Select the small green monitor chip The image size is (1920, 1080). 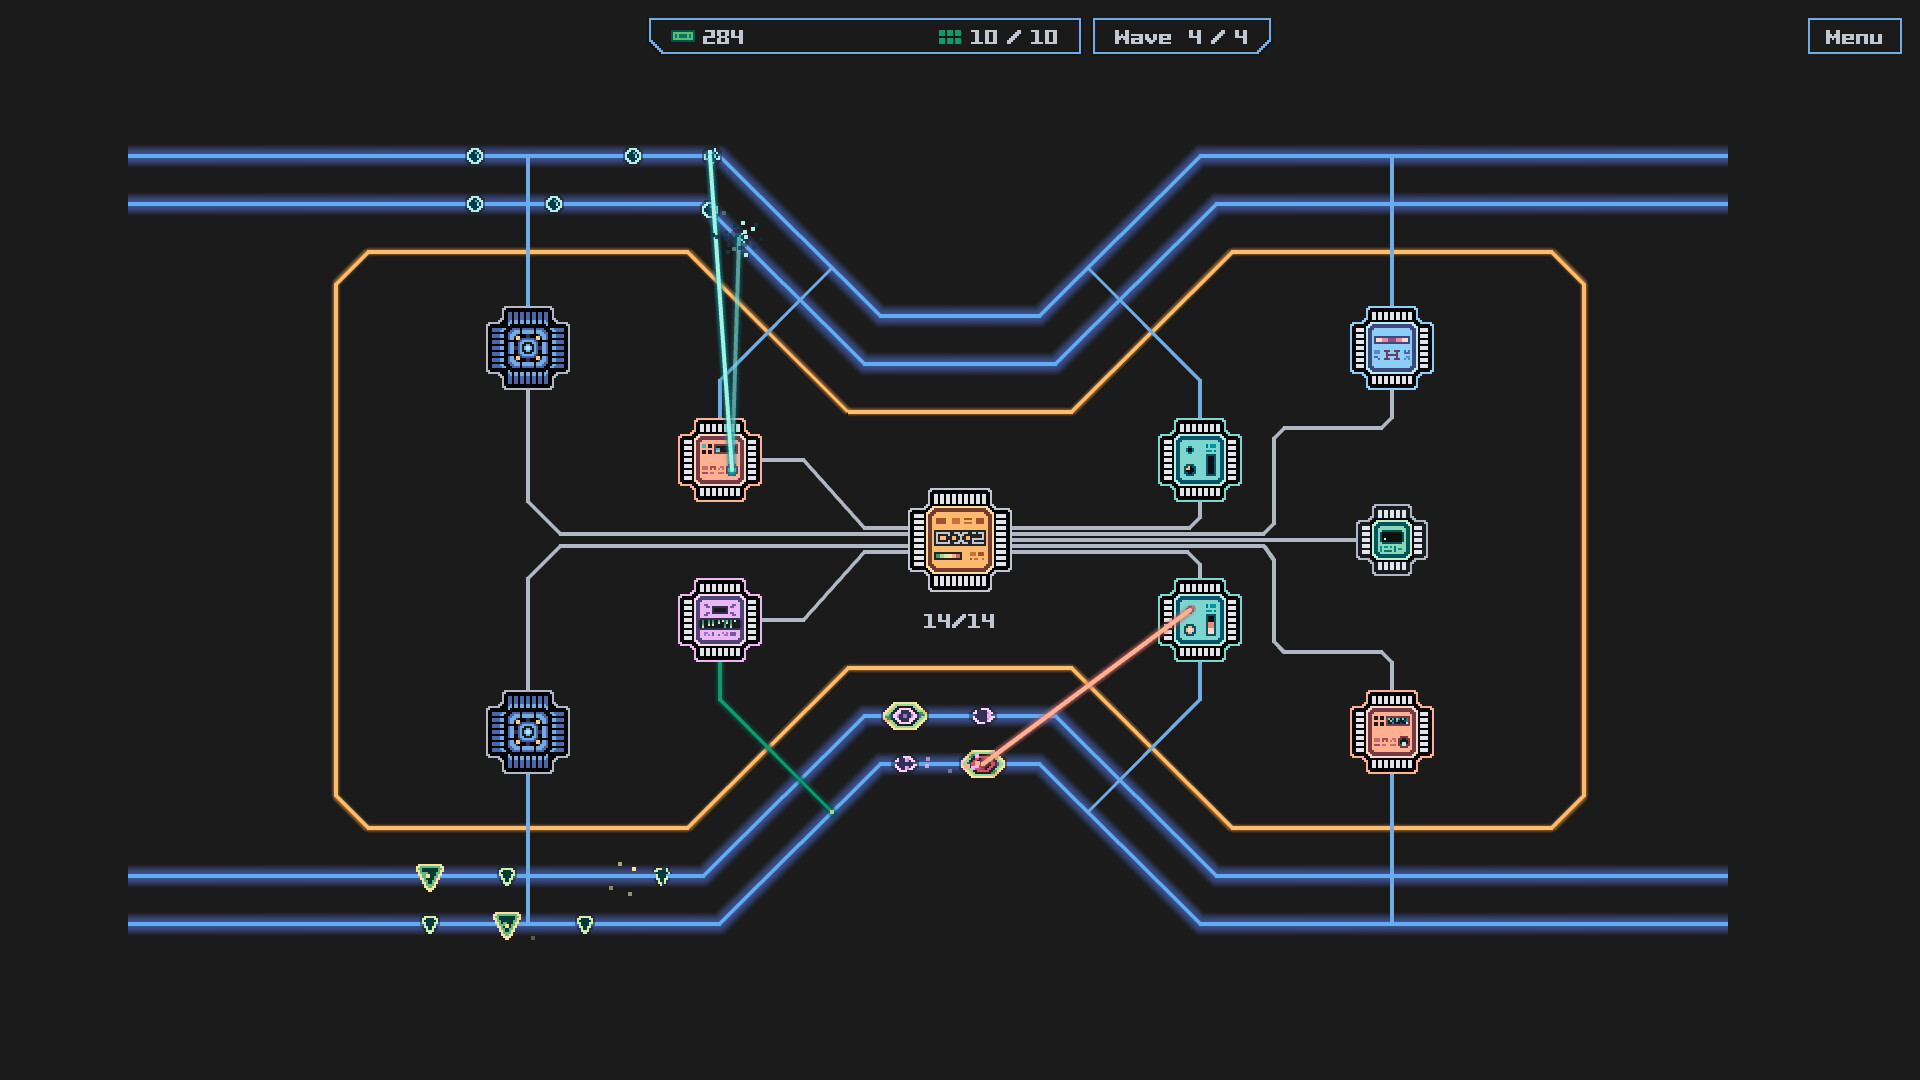(1391, 540)
